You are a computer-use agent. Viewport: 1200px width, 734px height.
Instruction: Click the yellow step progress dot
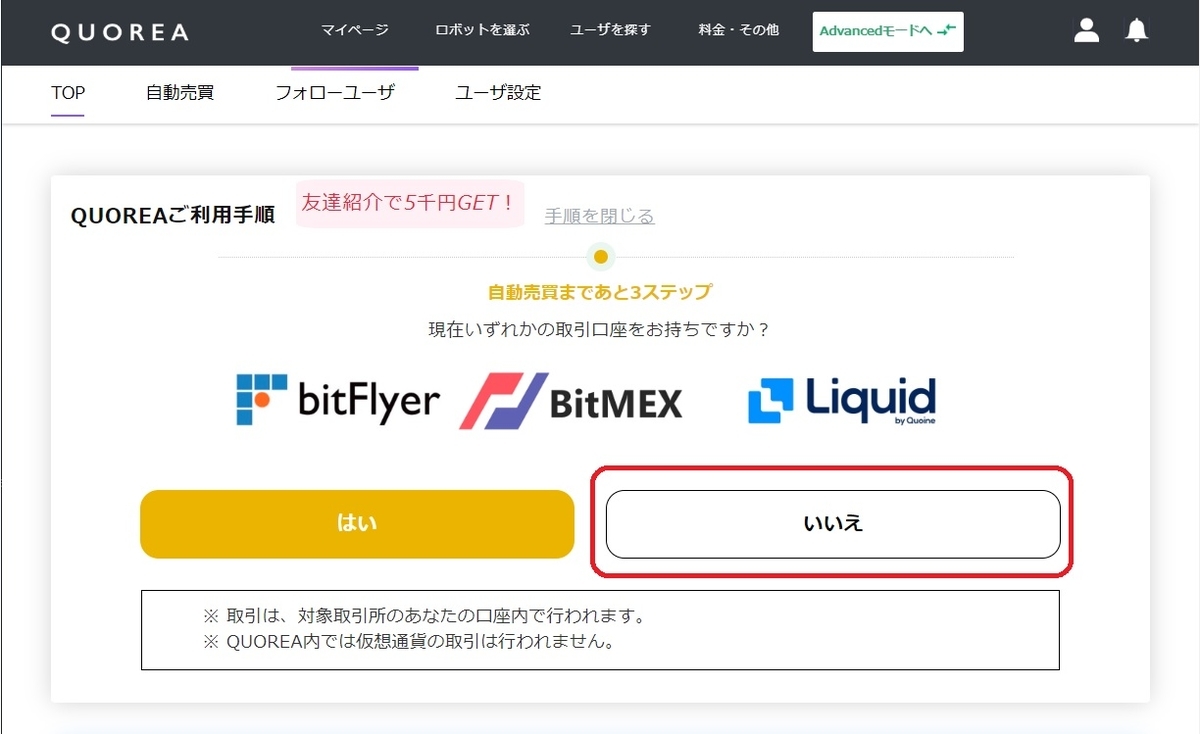click(600, 257)
